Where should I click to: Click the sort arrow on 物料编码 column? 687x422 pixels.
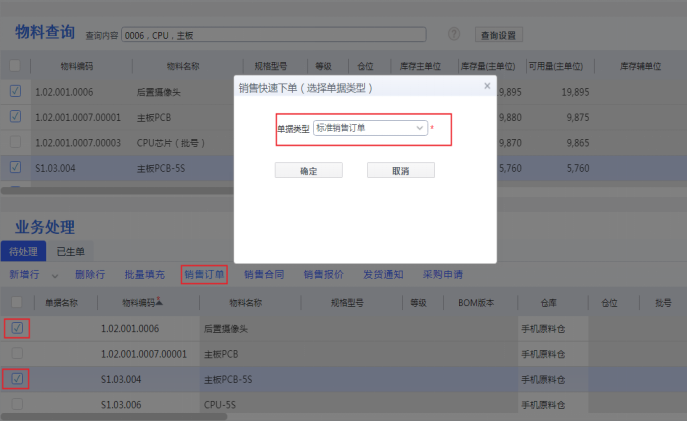coord(160,301)
